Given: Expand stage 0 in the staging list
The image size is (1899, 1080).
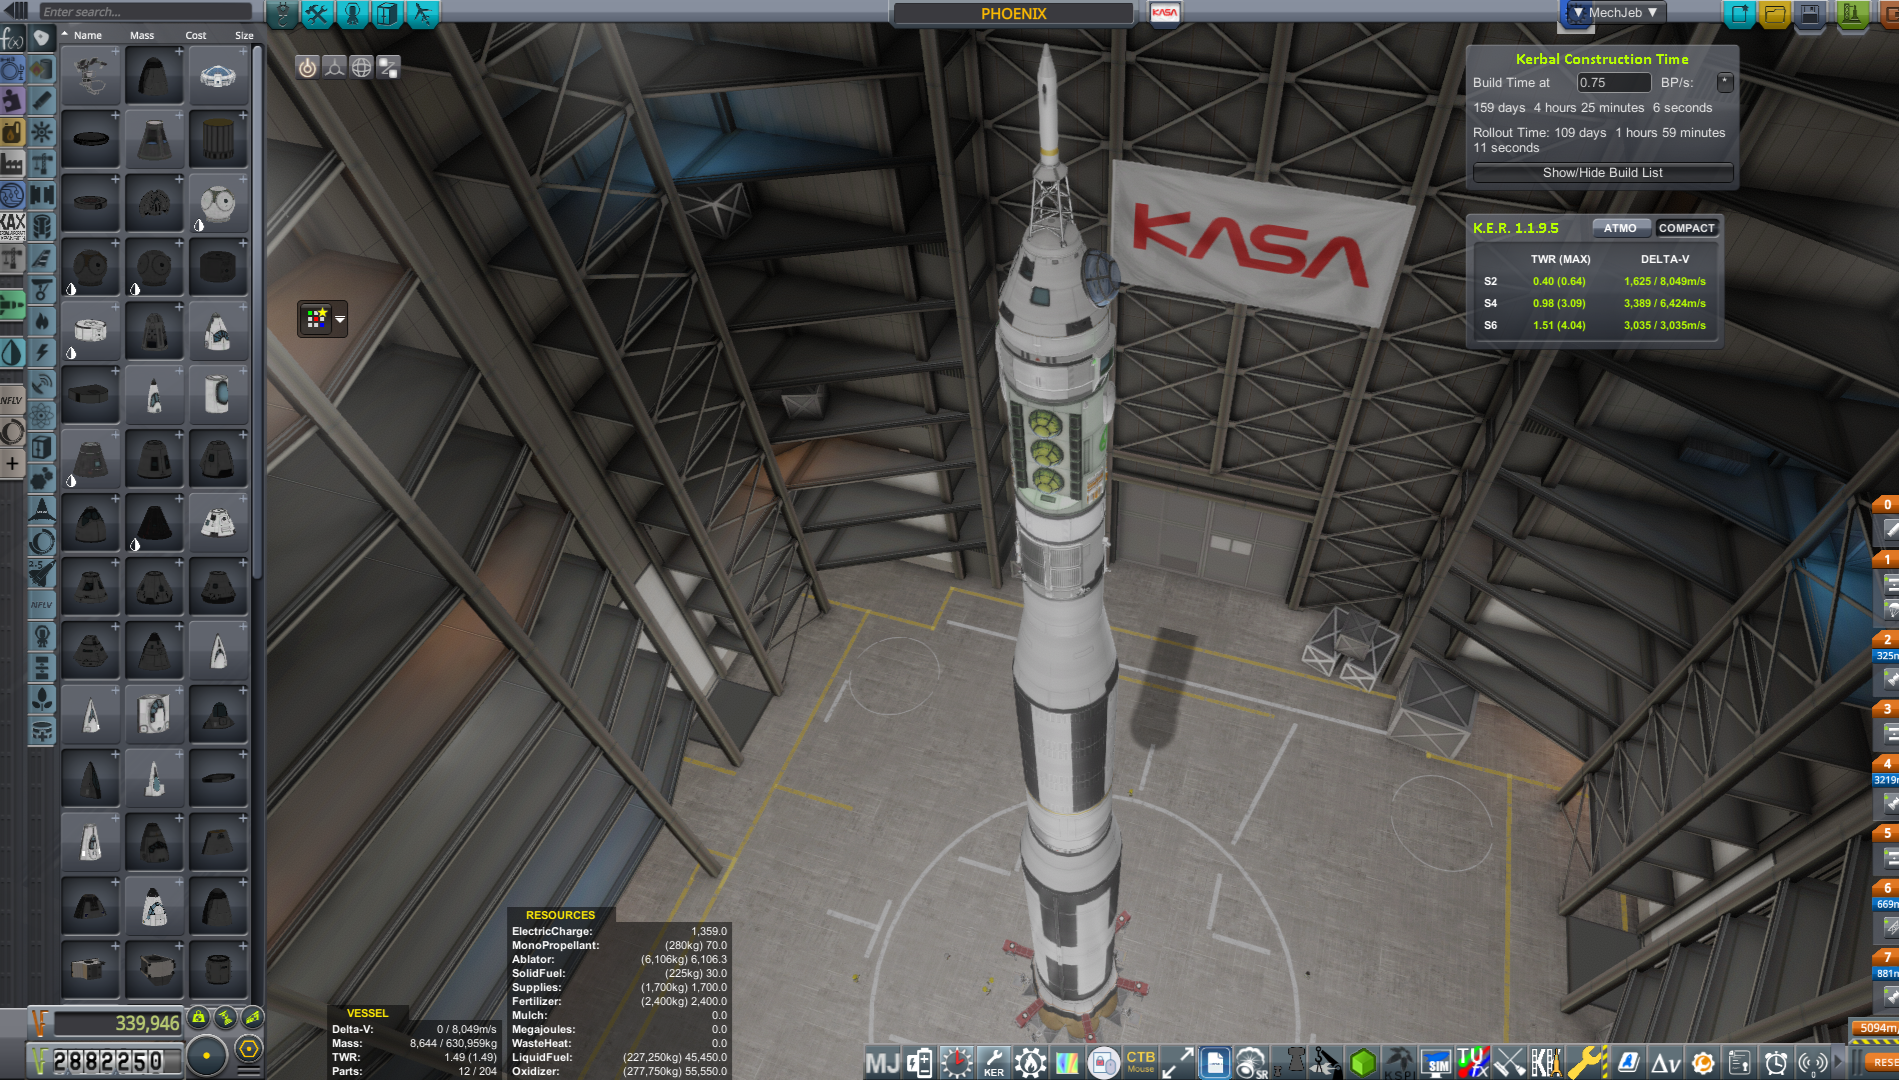Looking at the screenshot, I should [1887, 505].
